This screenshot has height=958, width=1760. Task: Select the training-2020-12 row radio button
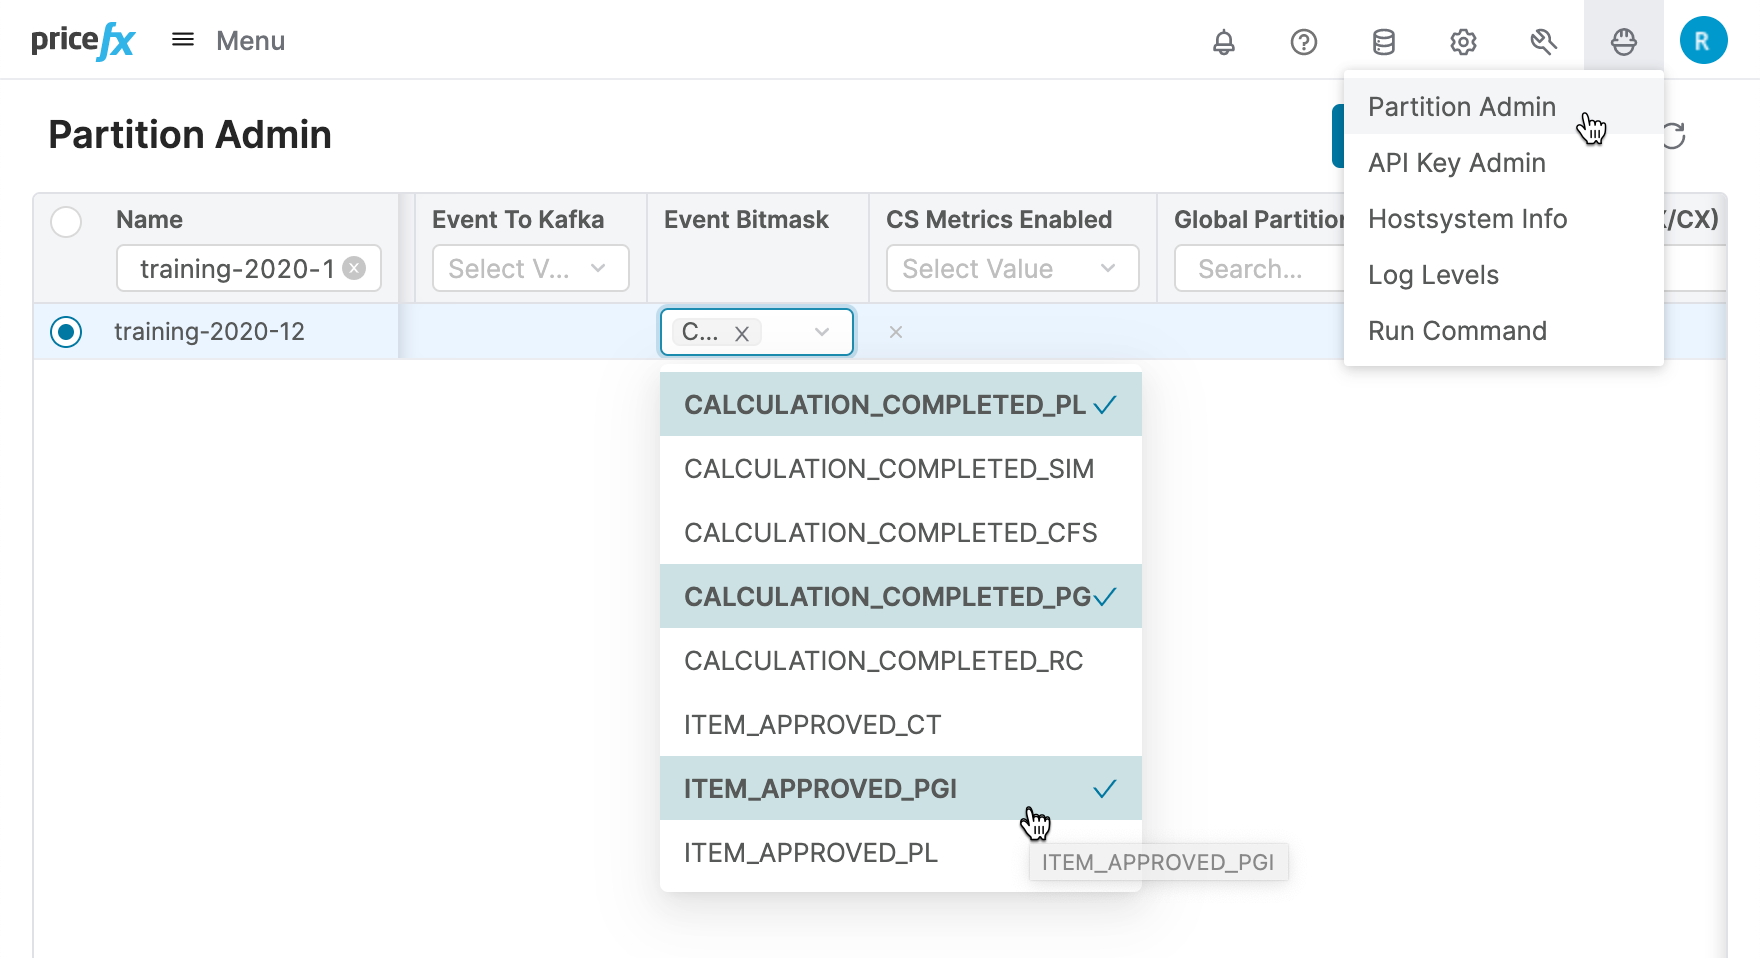66,331
